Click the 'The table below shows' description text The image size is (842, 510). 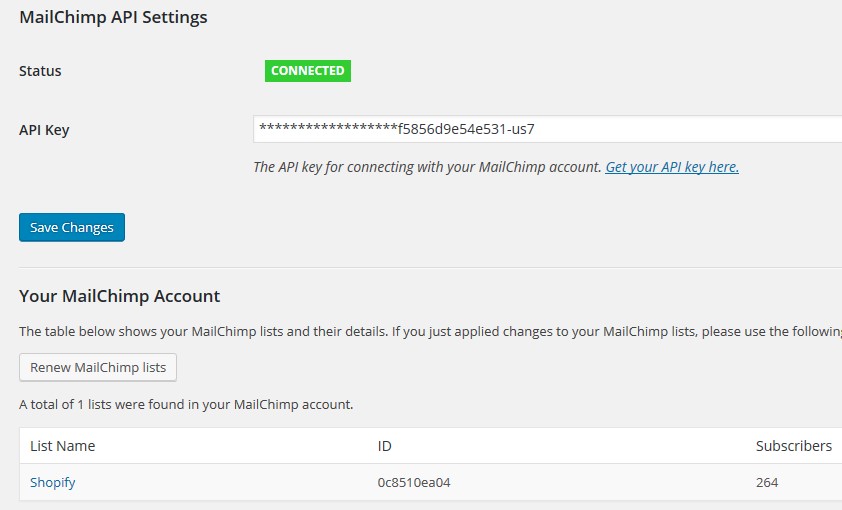(x=431, y=331)
